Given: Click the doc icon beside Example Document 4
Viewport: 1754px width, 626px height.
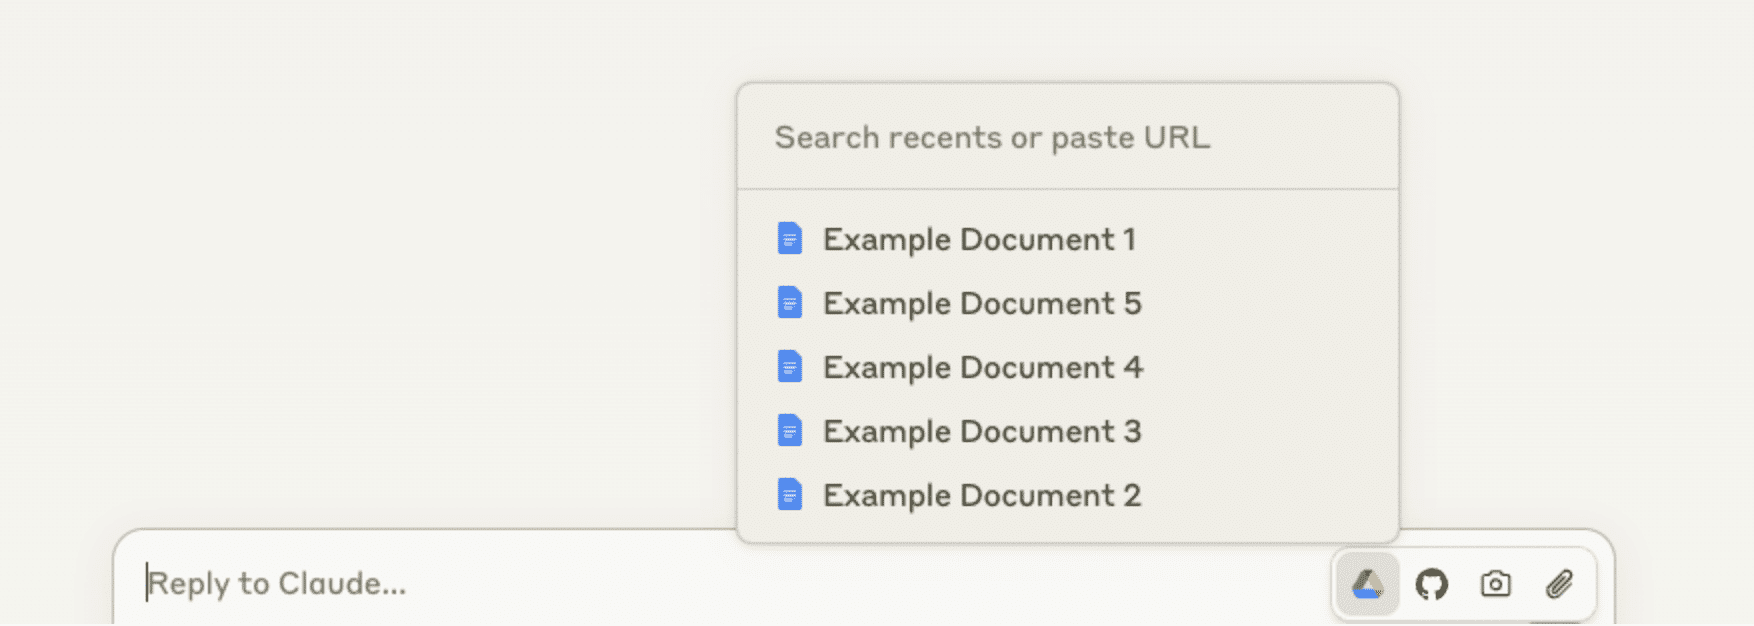Looking at the screenshot, I should 790,367.
